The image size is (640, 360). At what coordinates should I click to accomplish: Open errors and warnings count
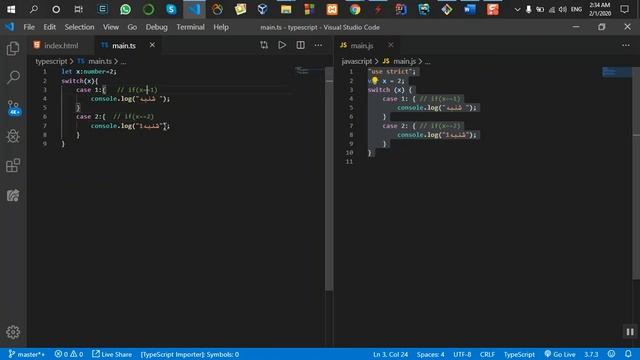coord(69,354)
